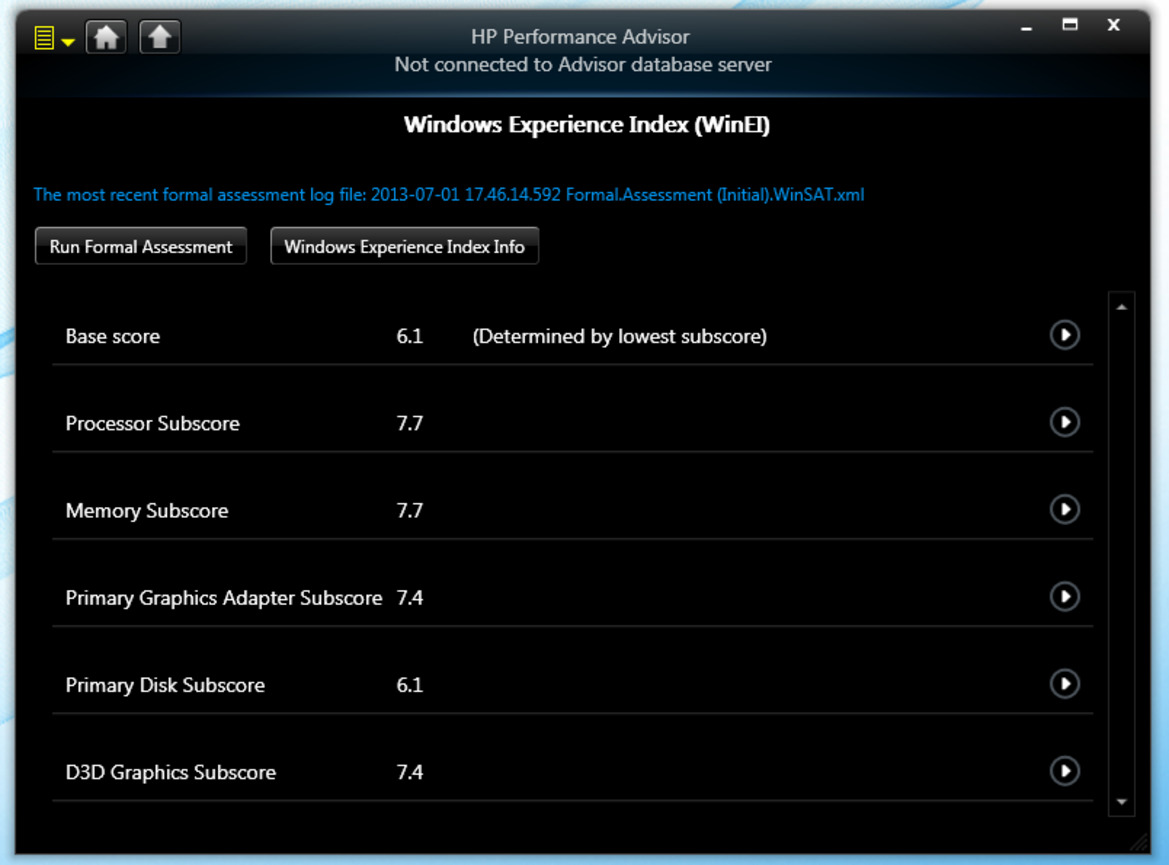
Task: Click the 'Determined by lowest subscore' note
Action: (620, 336)
